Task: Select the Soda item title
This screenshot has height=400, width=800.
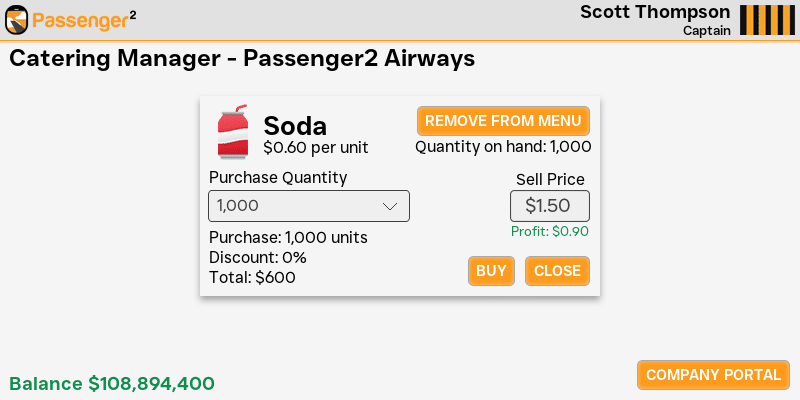Action: (x=295, y=126)
